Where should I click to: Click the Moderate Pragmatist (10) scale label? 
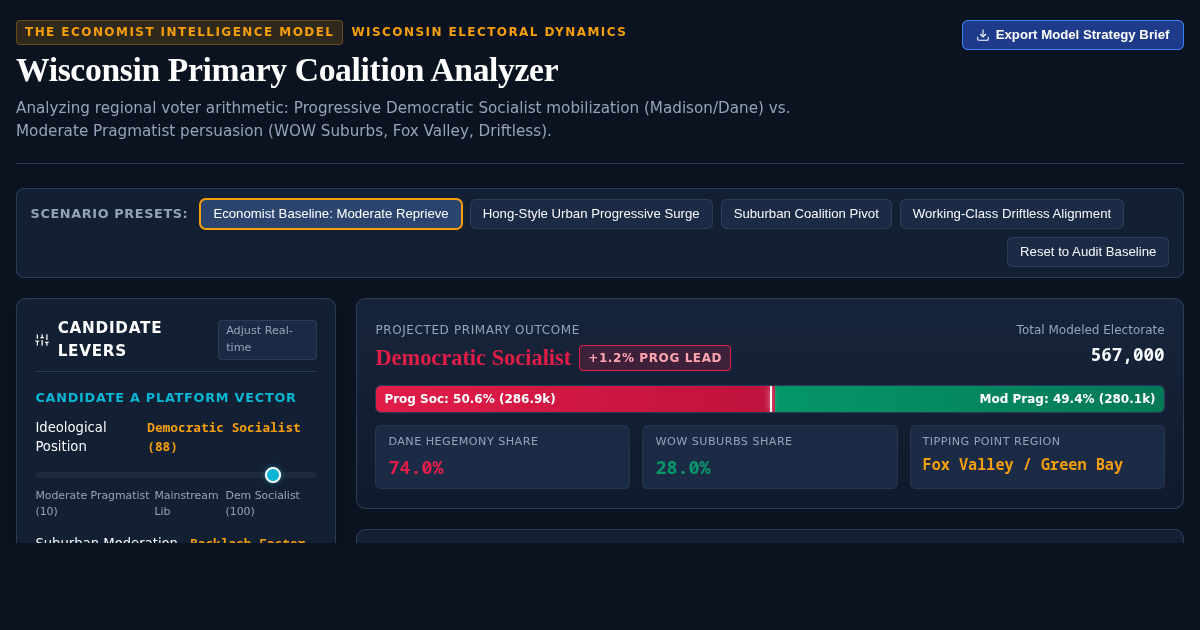[x=92, y=503]
